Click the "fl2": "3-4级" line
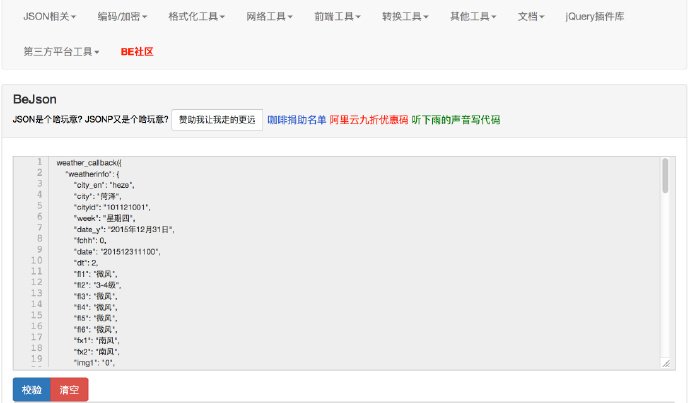The height and width of the screenshot is (403, 690). (97, 285)
